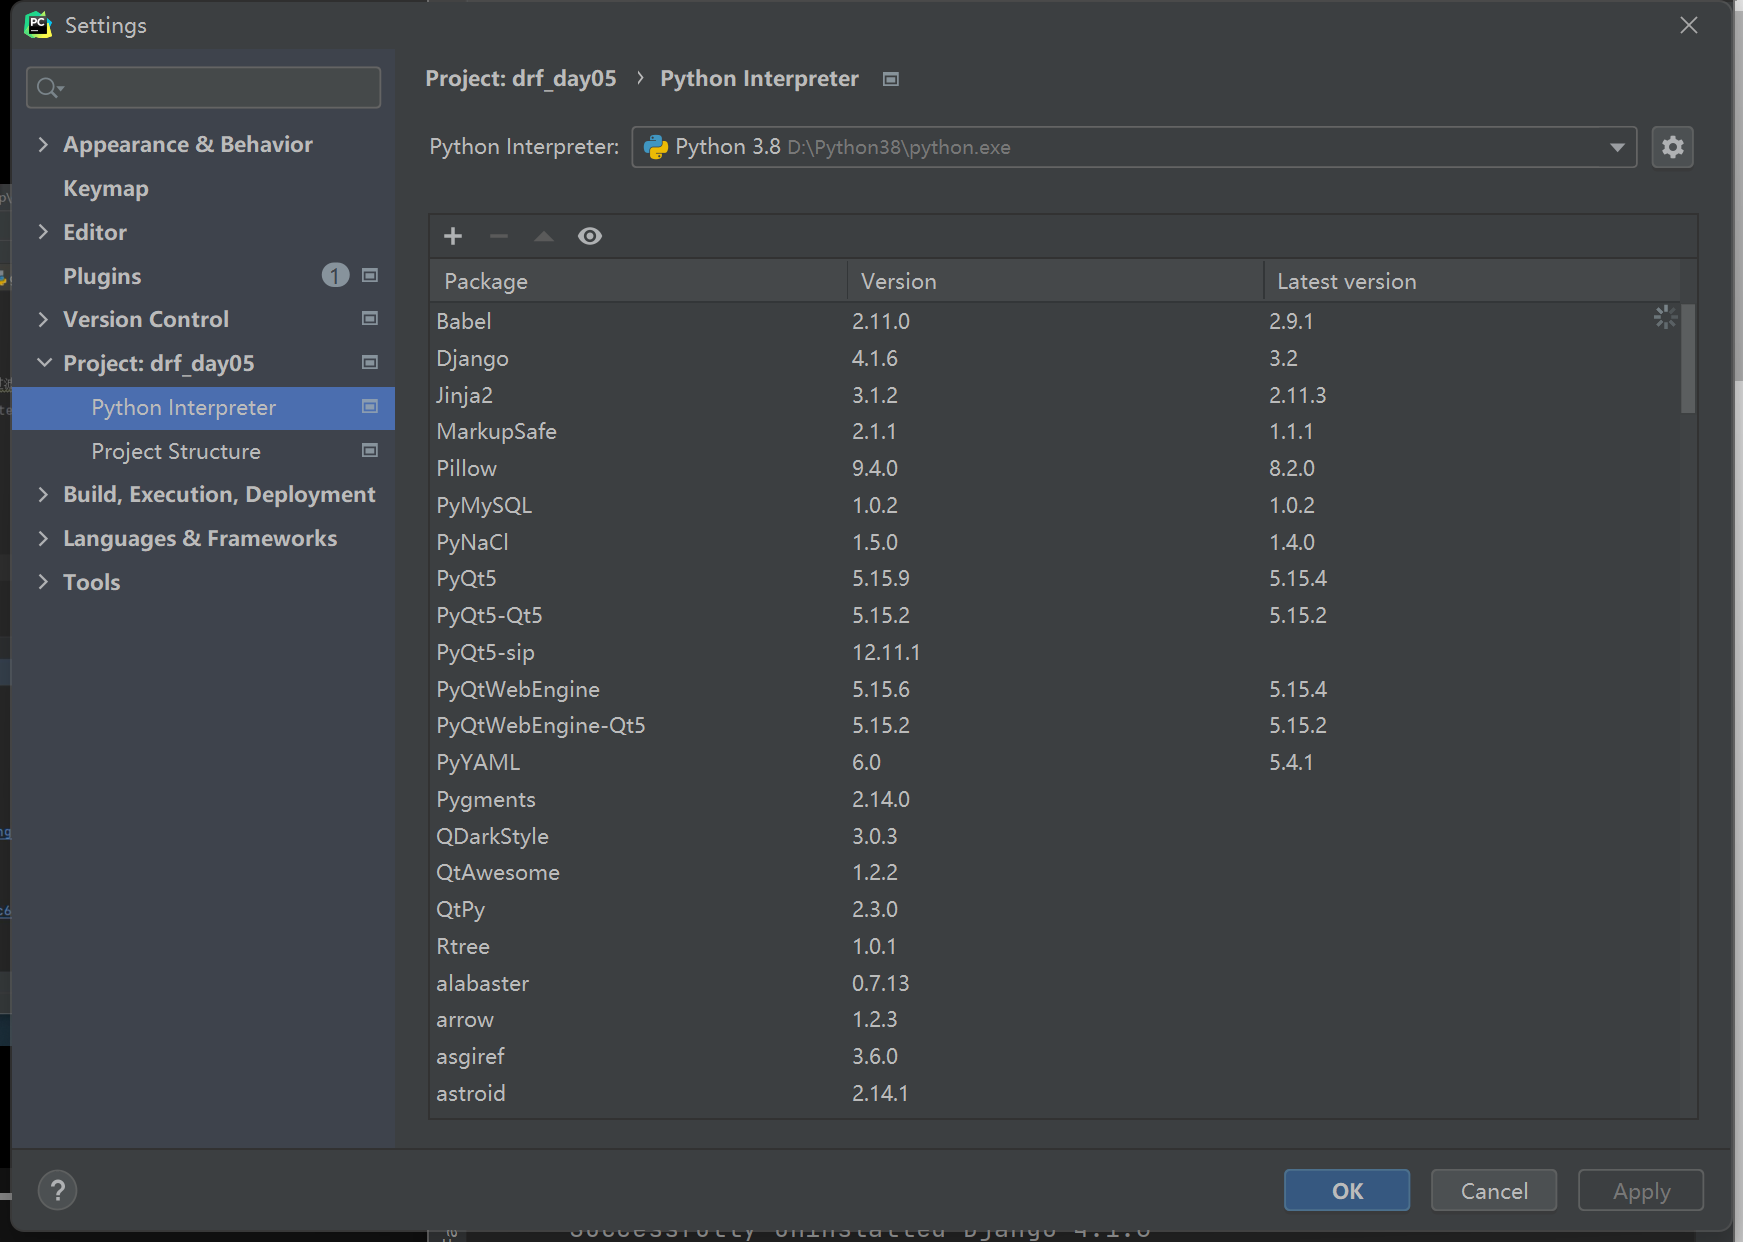Open interpreter gear settings menu
The width and height of the screenshot is (1743, 1242).
1673,147
